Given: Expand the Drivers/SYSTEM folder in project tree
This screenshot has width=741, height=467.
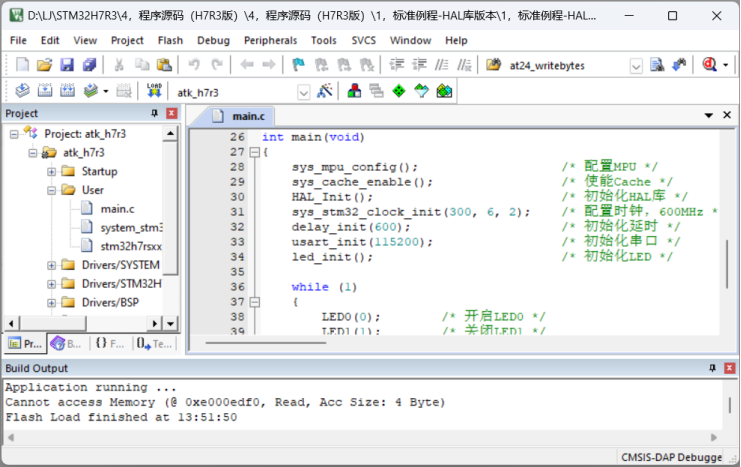Looking at the screenshot, I should [51, 265].
